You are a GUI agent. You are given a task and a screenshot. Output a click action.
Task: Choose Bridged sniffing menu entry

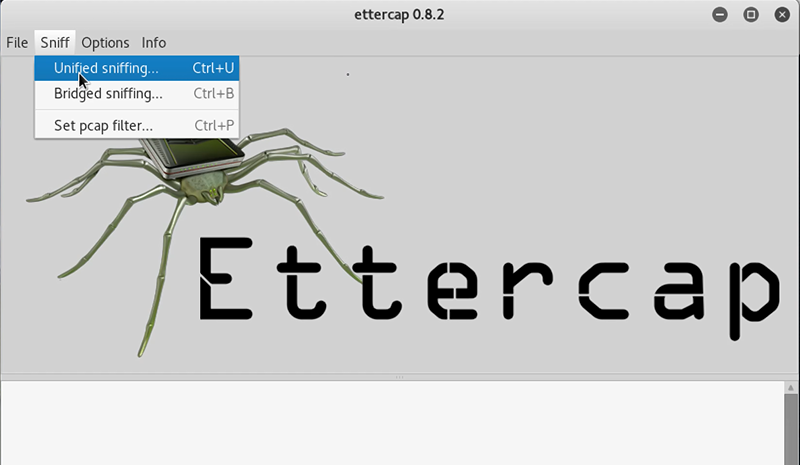(137, 94)
